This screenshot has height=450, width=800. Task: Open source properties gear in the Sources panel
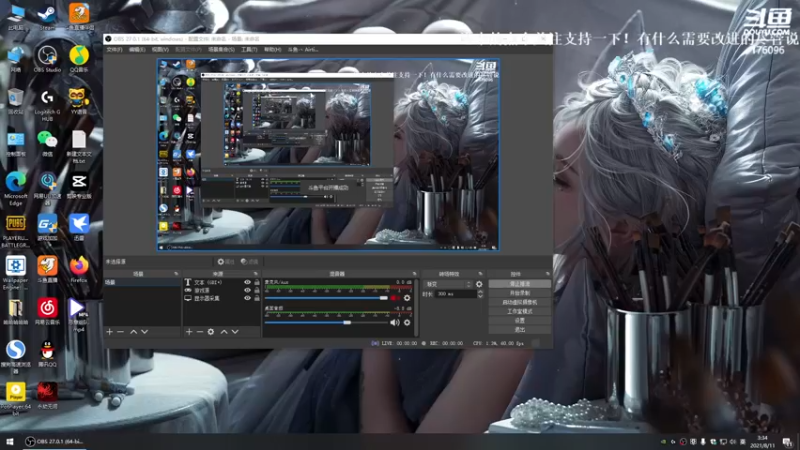pyautogui.click(x=211, y=332)
